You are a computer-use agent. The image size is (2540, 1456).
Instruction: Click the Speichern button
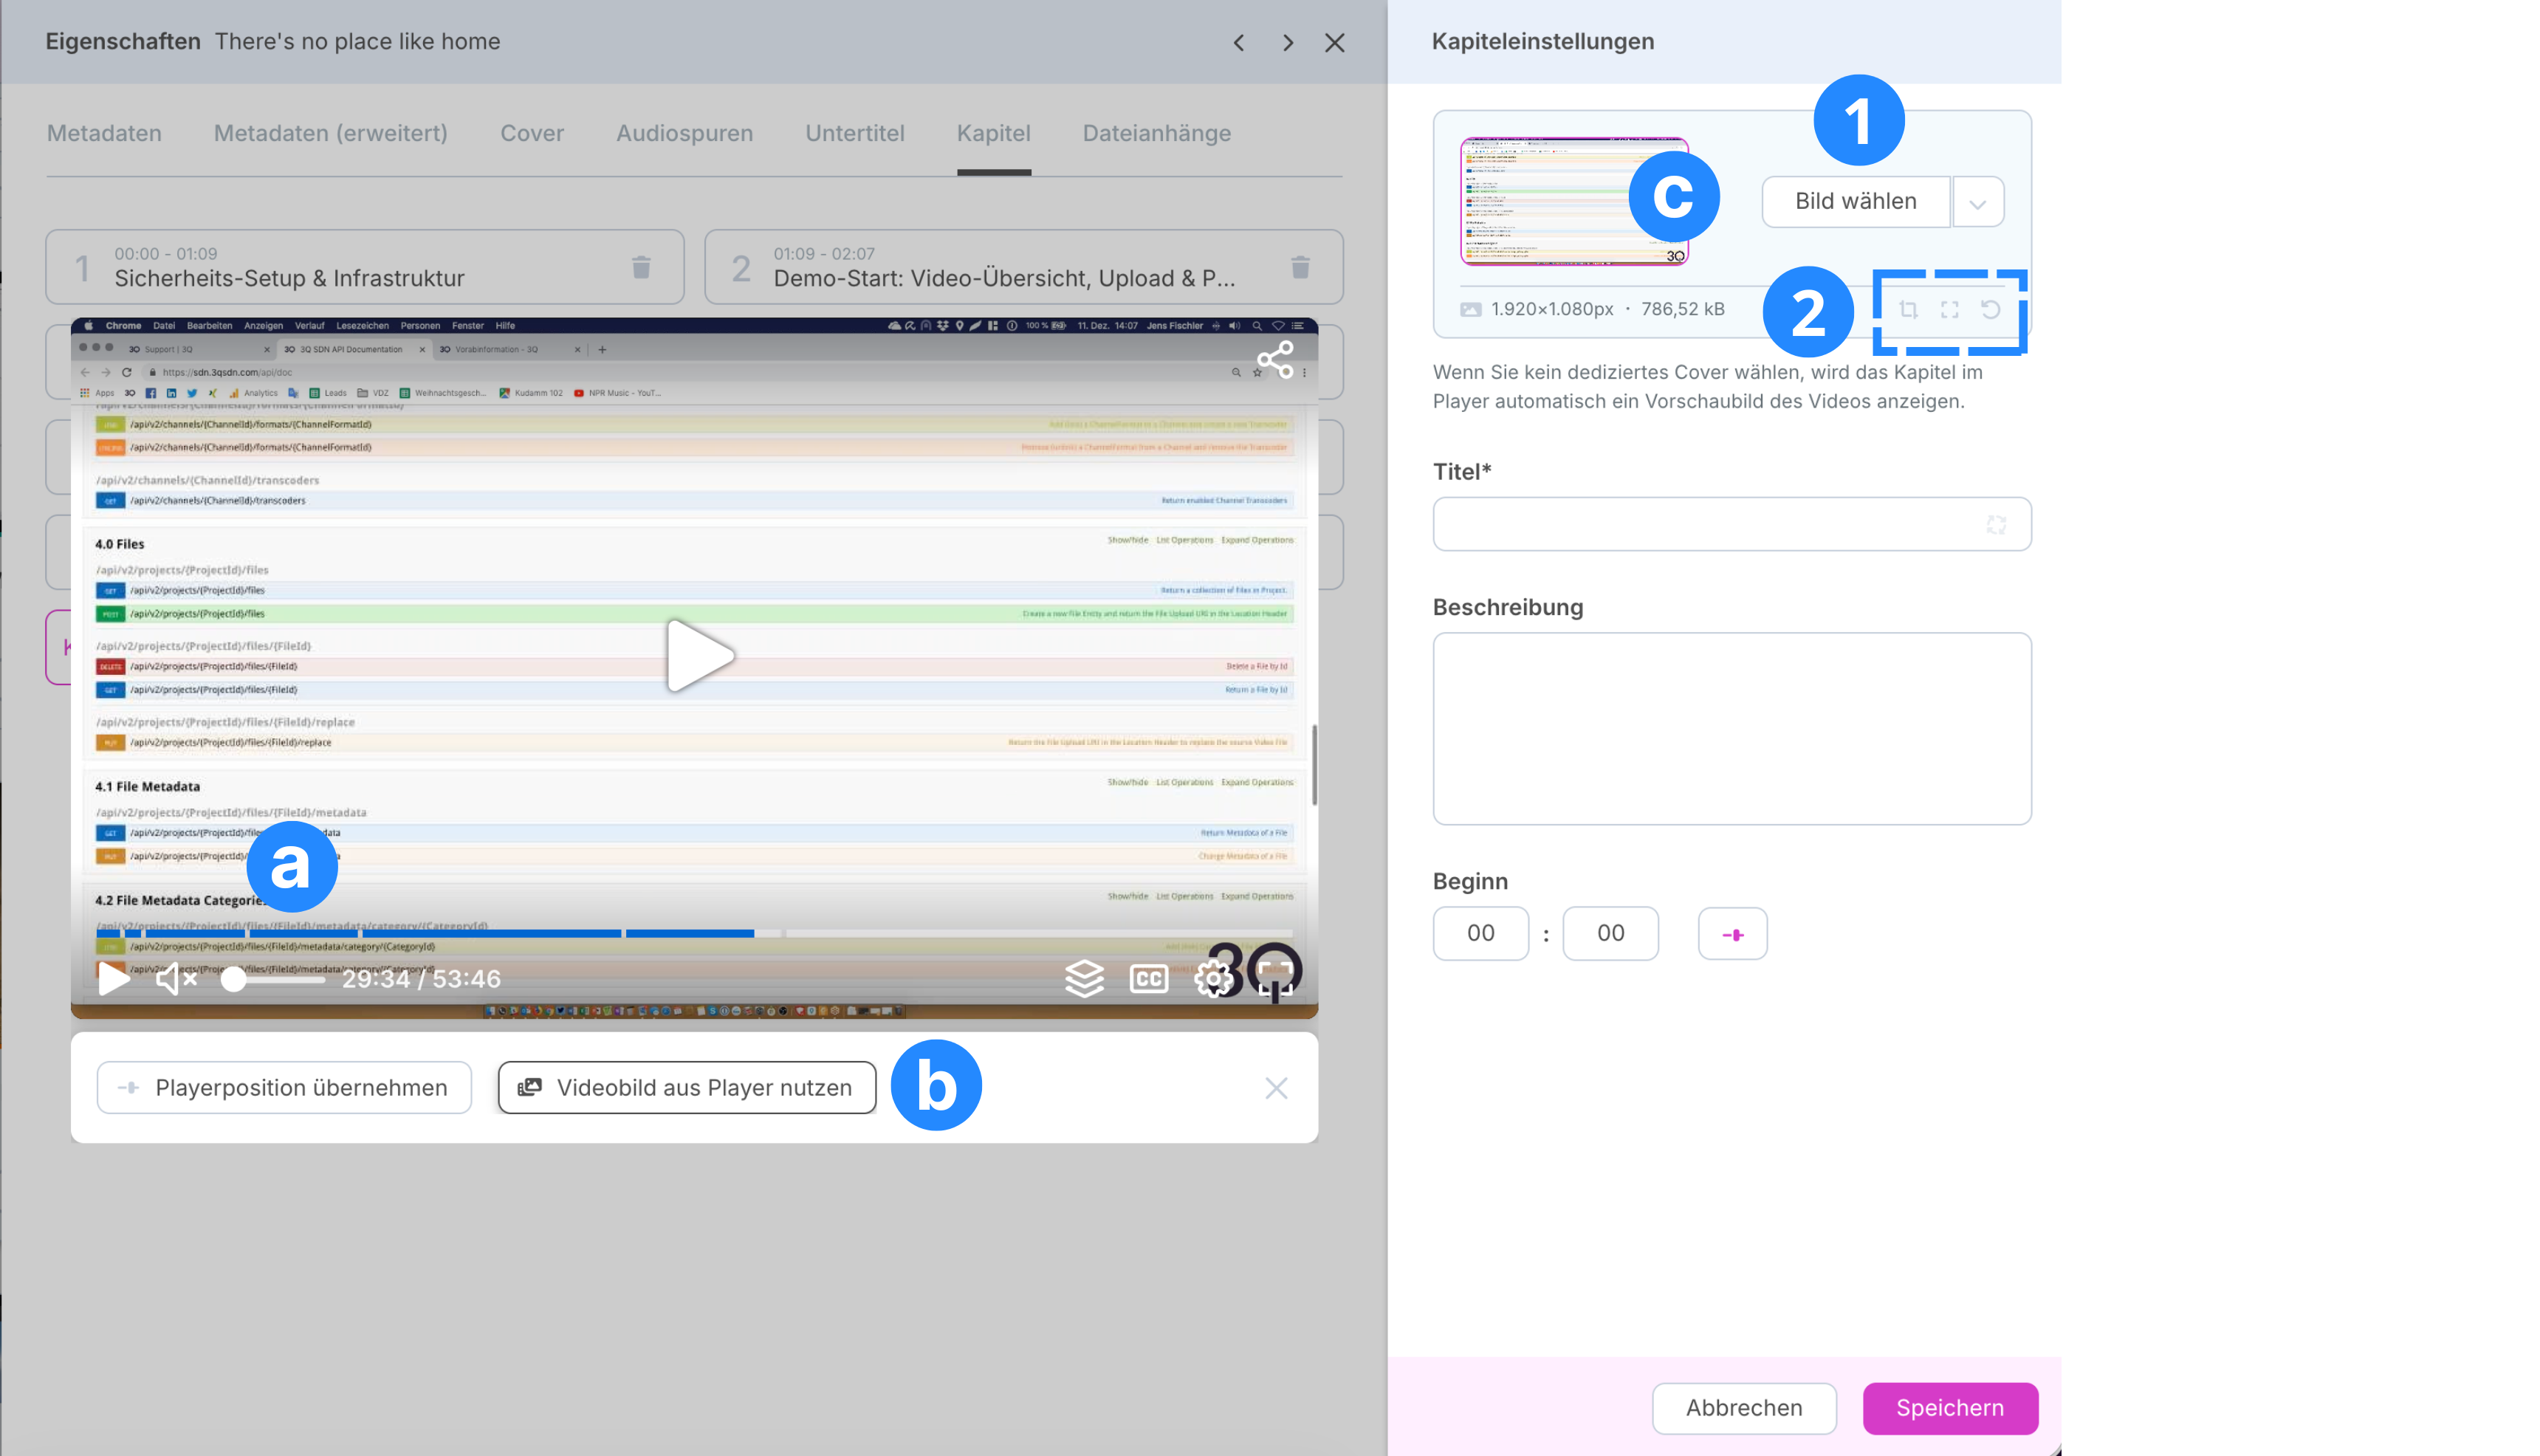[x=1949, y=1408]
